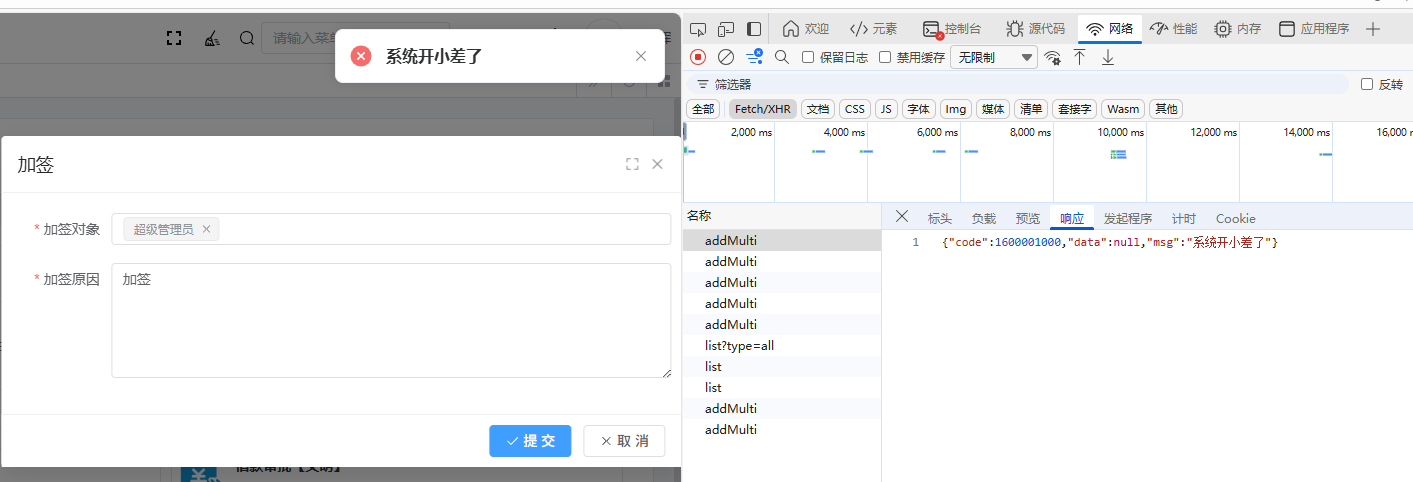
Task: Toggle device emulation icon in DevTools
Action: tap(726, 29)
